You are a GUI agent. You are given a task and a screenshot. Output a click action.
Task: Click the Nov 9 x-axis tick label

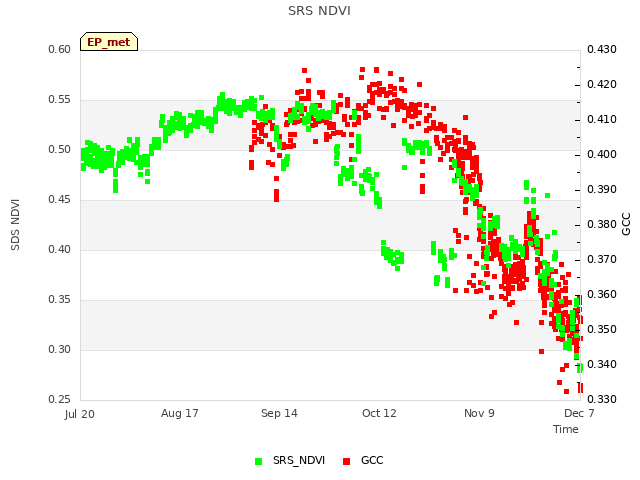(479, 413)
